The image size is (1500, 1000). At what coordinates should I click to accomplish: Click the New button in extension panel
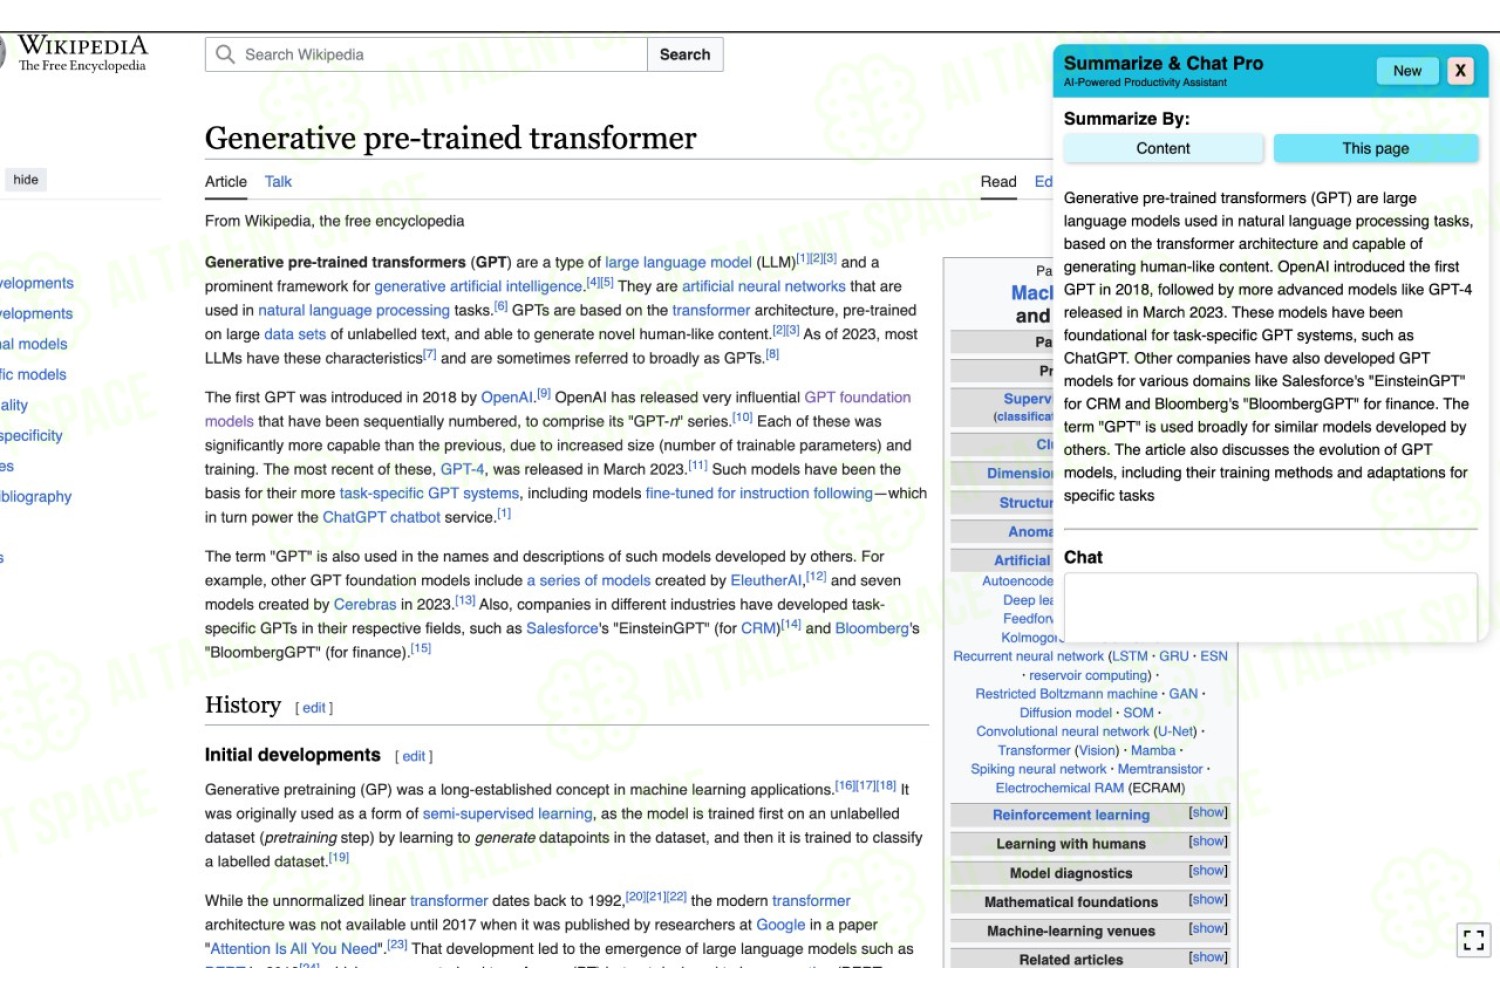(x=1407, y=71)
